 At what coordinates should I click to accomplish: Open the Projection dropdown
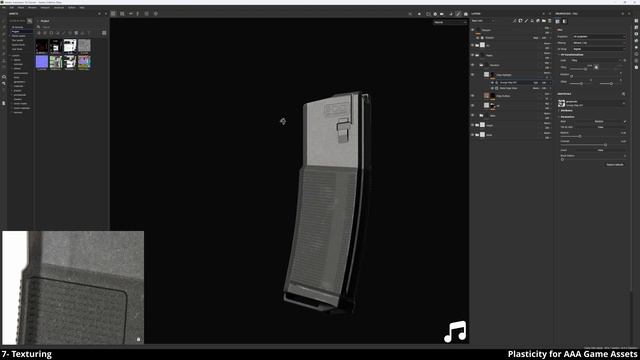click(598, 37)
